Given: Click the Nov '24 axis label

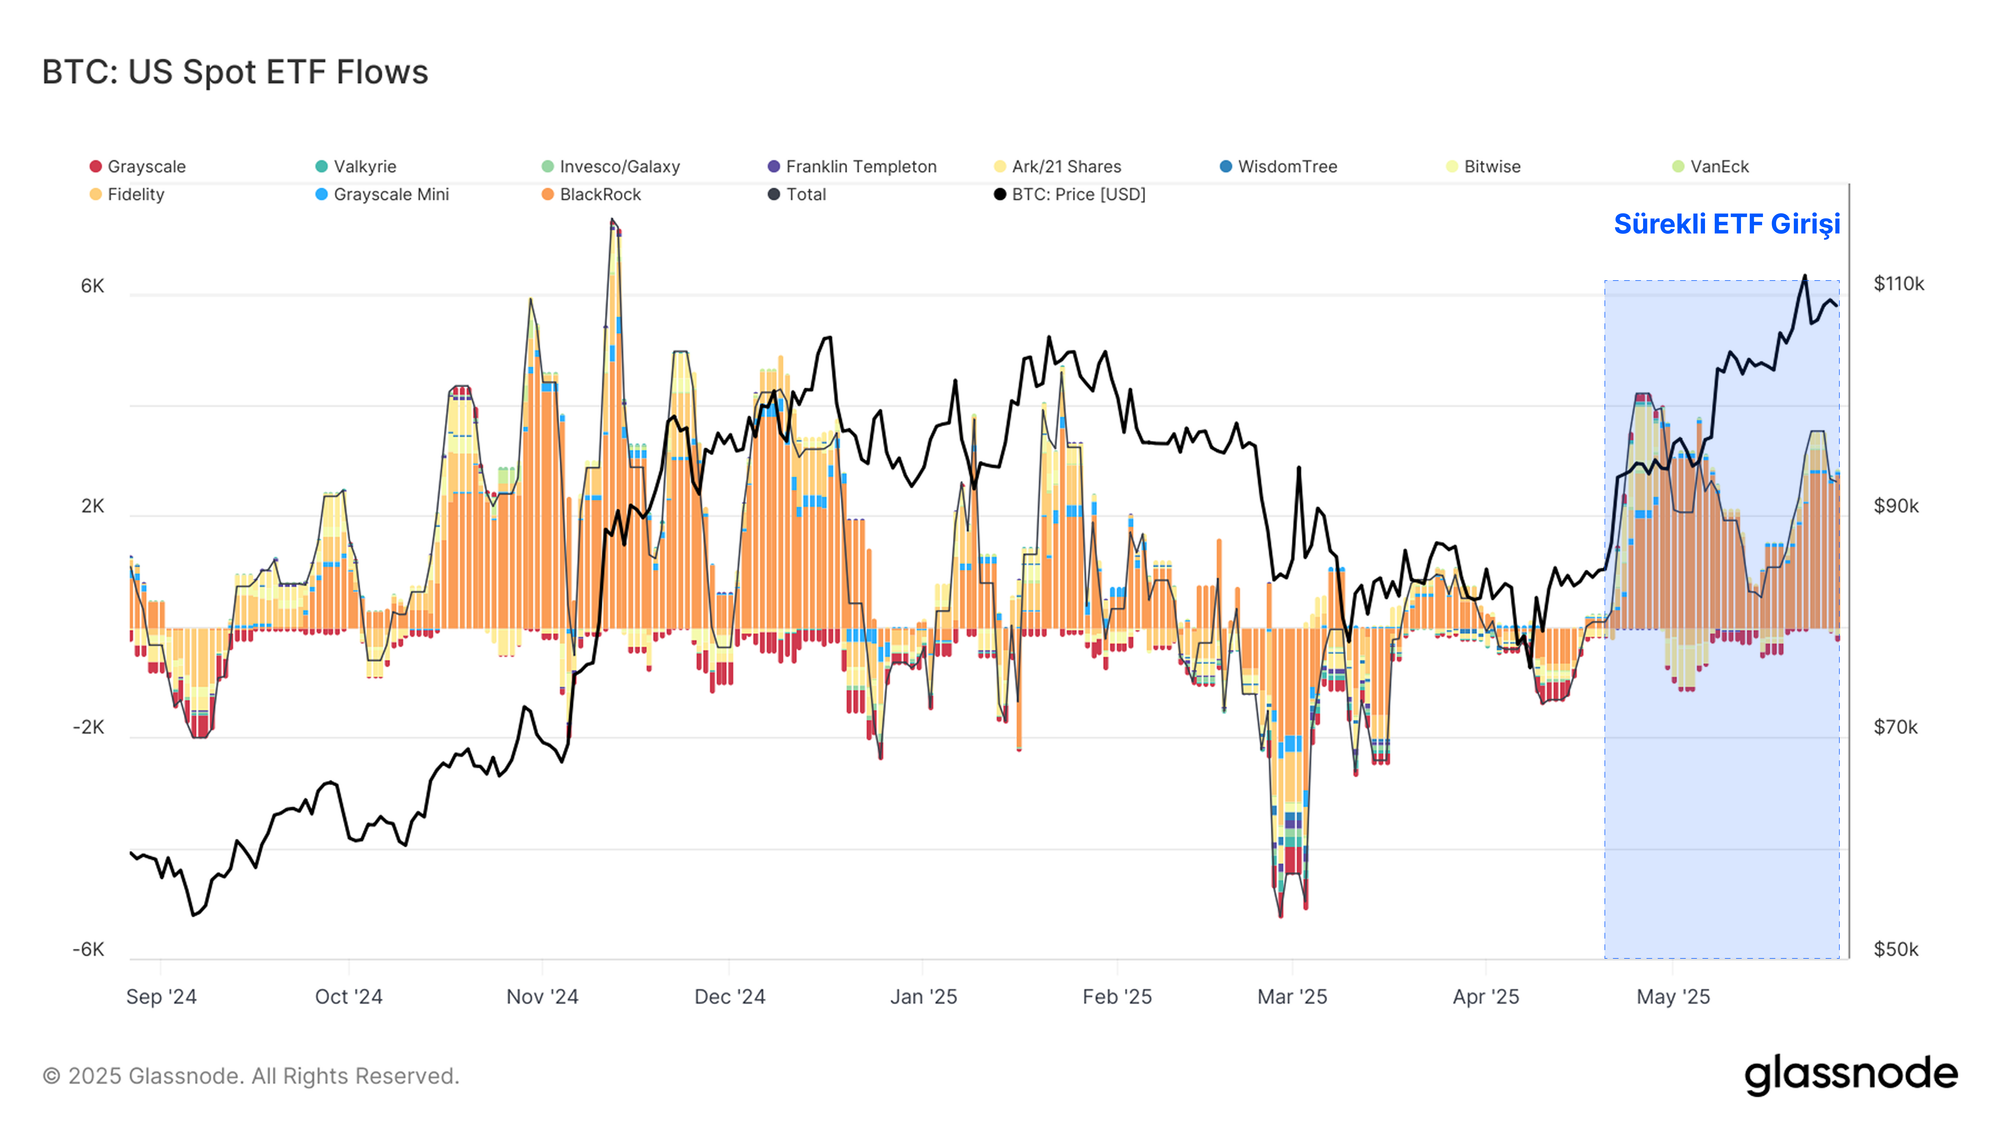Looking at the screenshot, I should [542, 997].
